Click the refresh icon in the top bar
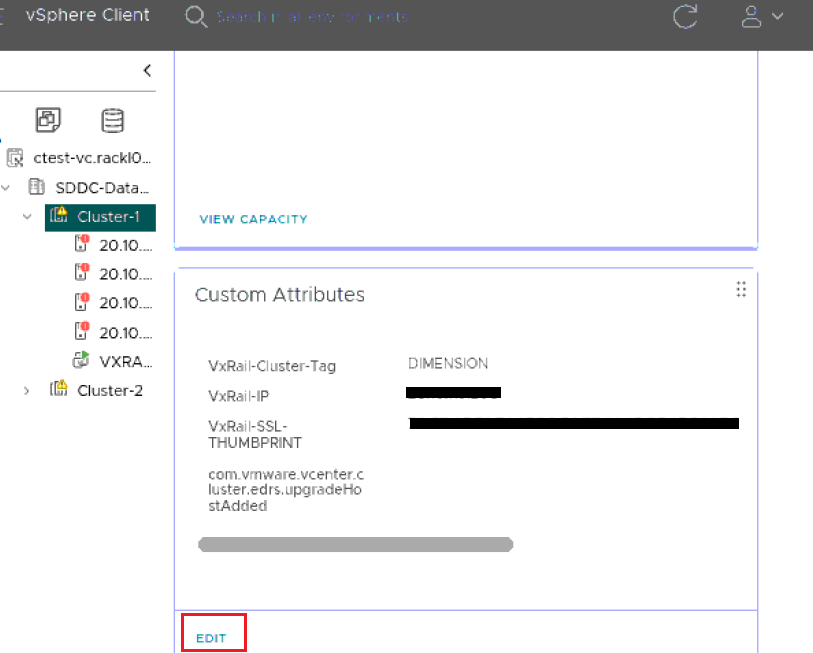This screenshot has height=653, width=813. tap(685, 17)
